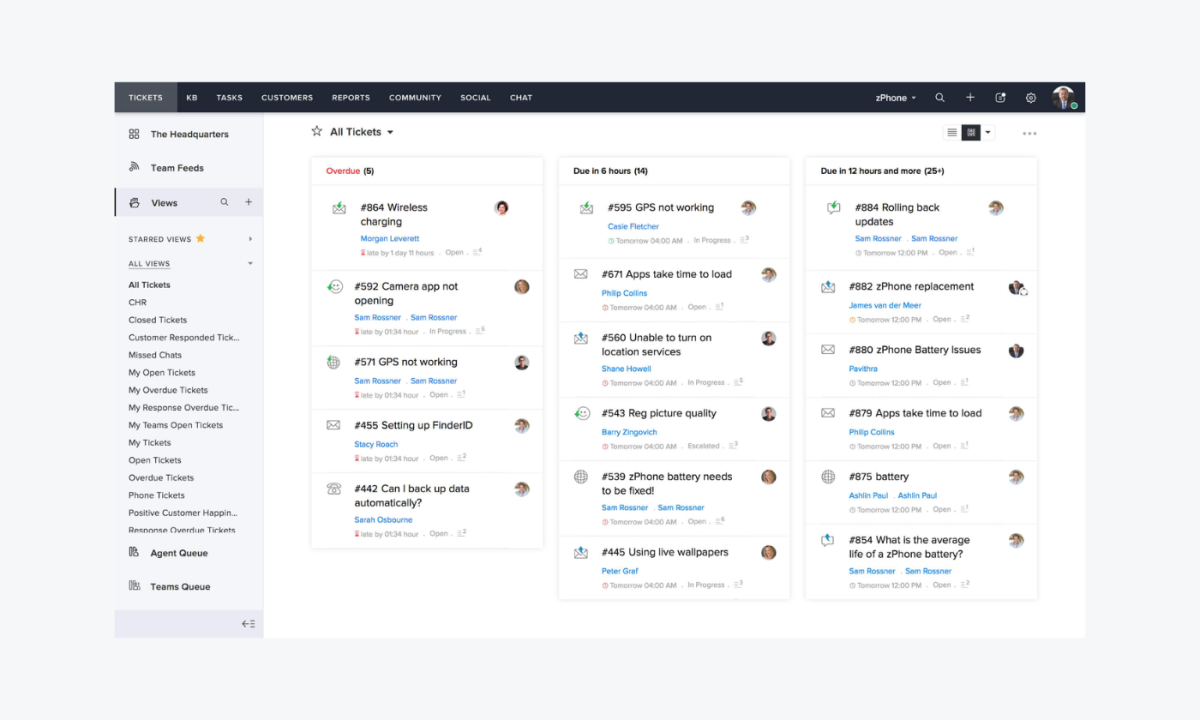1200x720 pixels.
Task: Select Missed Chats view
Action: click(x=155, y=355)
